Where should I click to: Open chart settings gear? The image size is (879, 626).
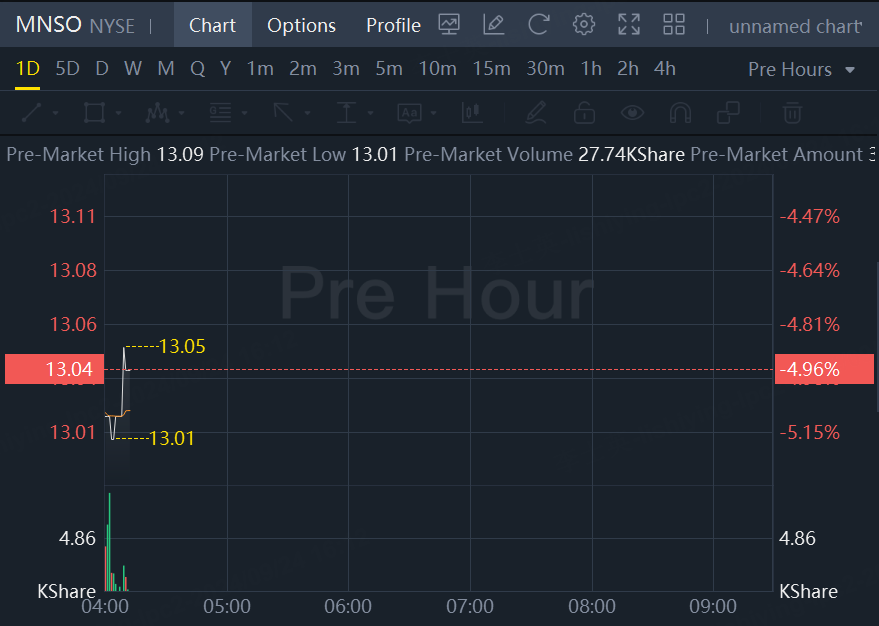[584, 25]
